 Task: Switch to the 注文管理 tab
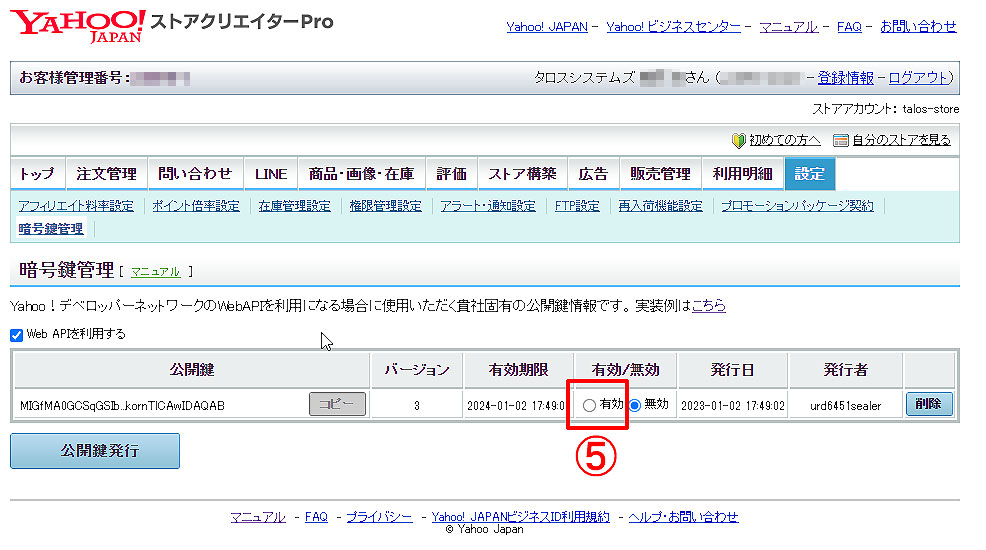[106, 174]
